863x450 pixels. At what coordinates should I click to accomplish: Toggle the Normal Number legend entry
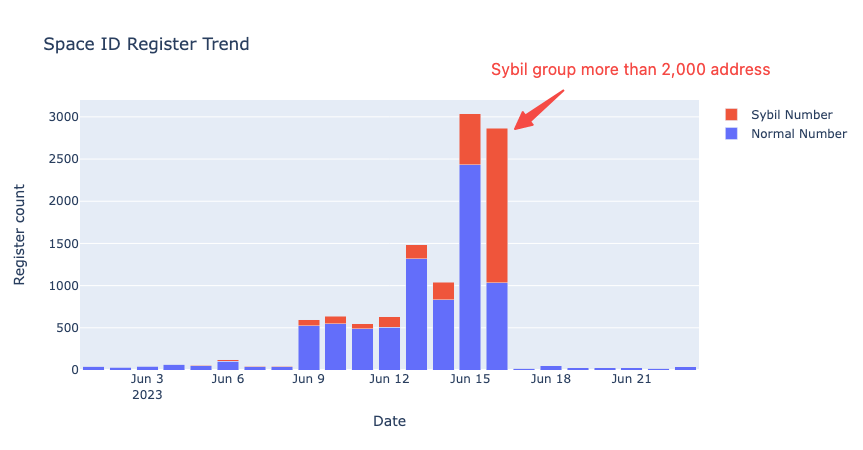tap(785, 134)
